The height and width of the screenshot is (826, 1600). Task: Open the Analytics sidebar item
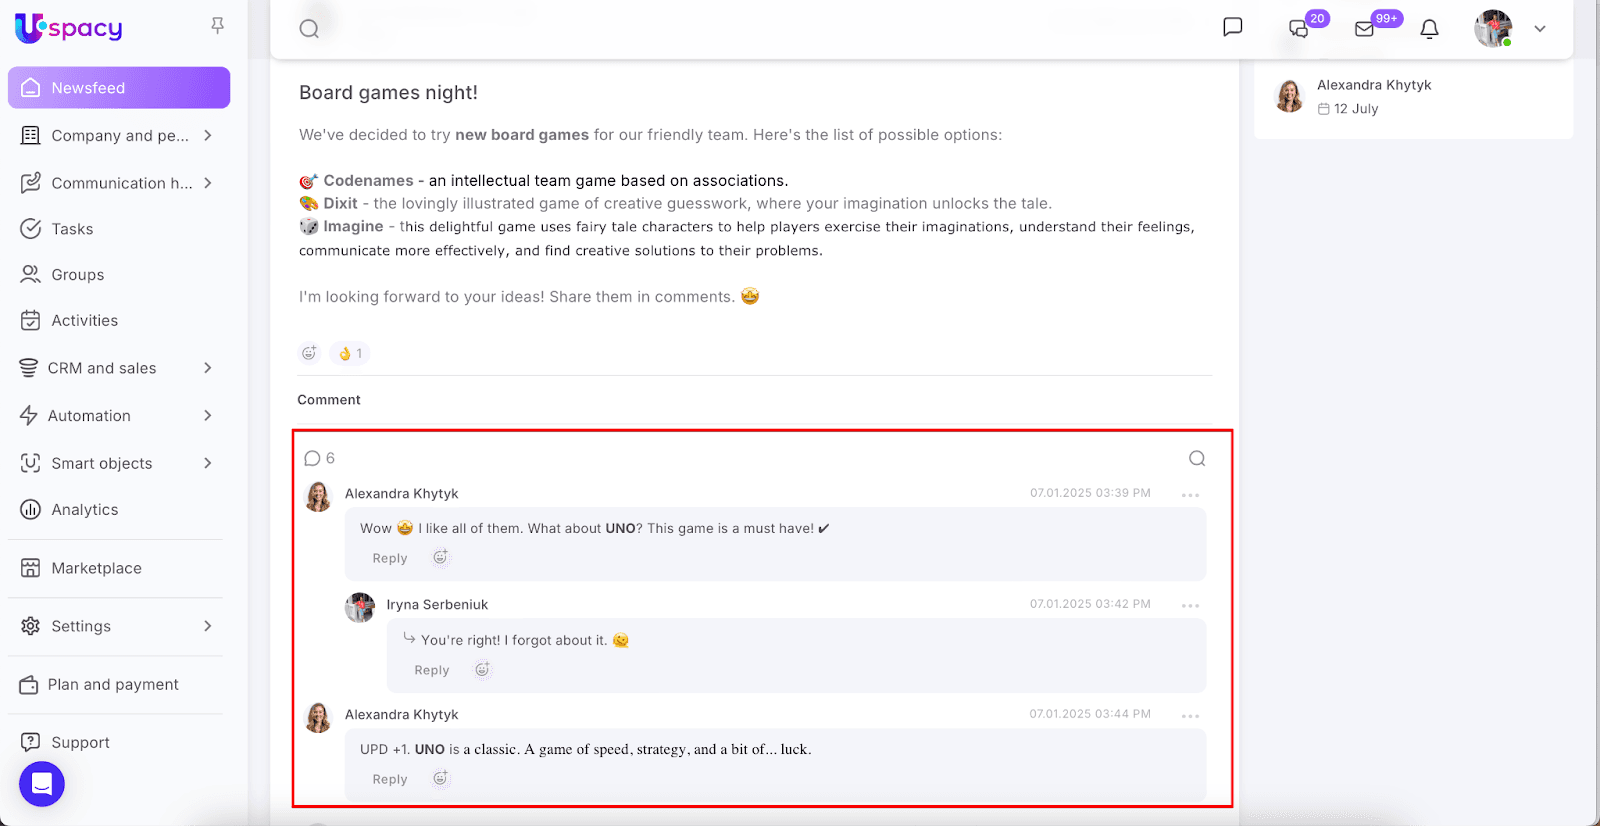point(84,510)
